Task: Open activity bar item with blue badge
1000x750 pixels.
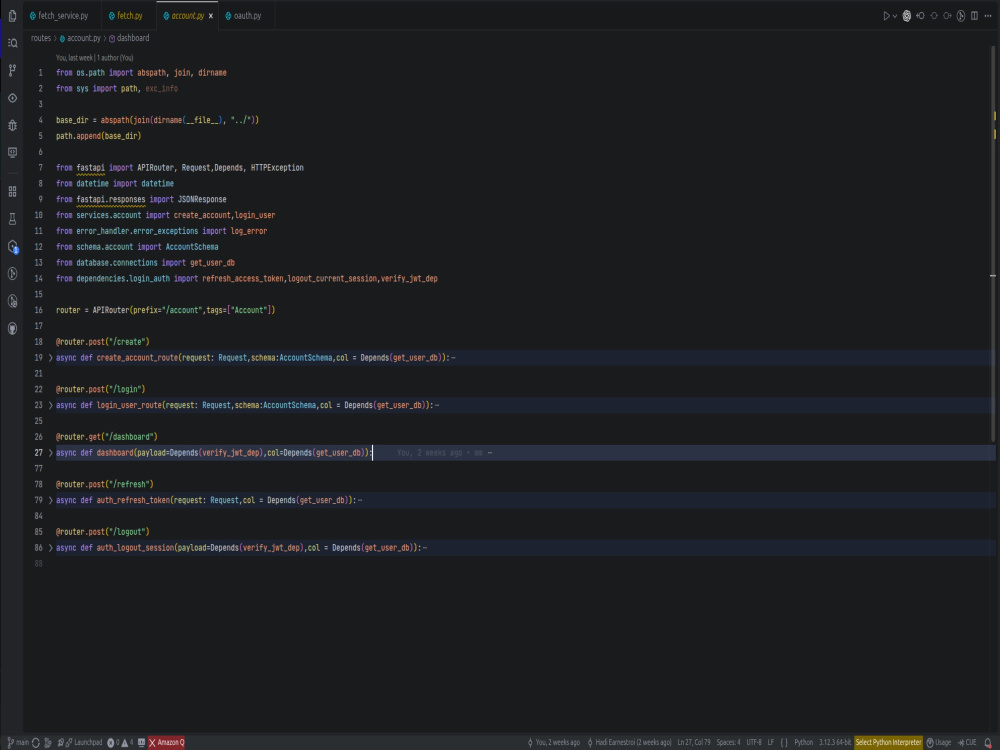Action: tap(12, 246)
